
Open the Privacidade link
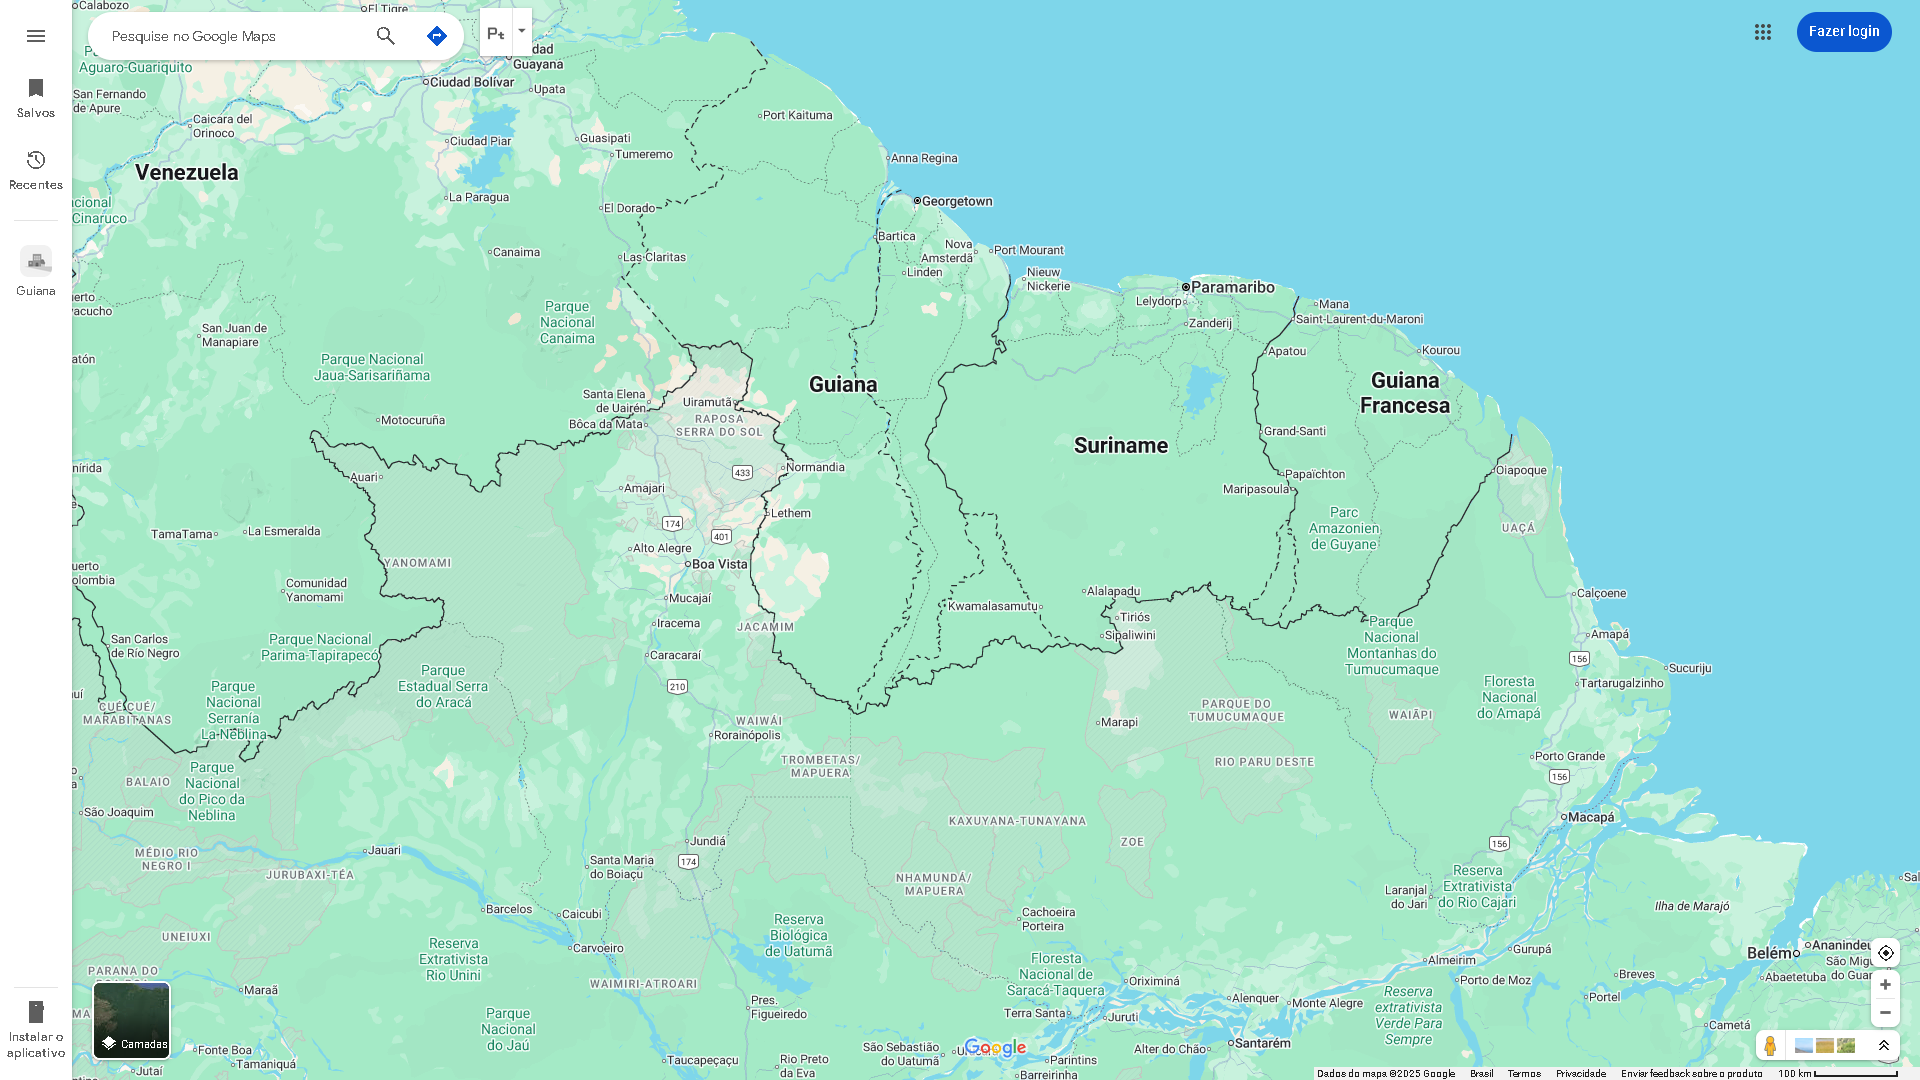[x=1581, y=1074]
